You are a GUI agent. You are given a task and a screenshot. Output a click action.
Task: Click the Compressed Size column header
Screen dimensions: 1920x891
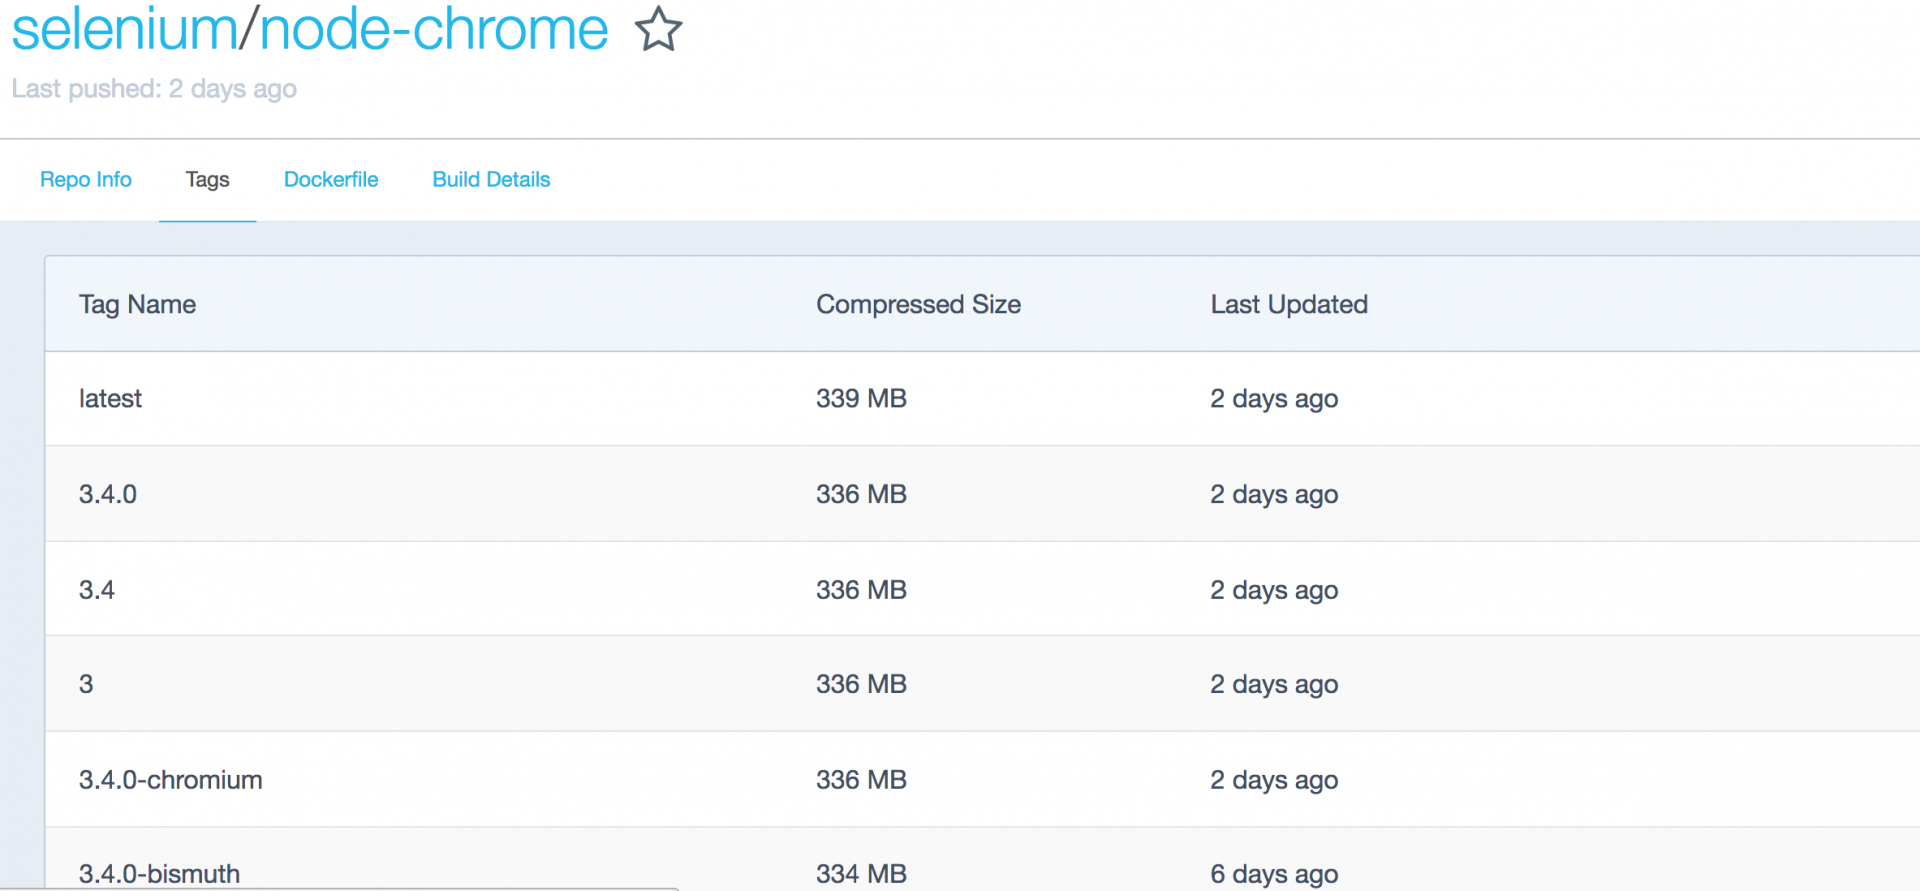[x=918, y=304]
